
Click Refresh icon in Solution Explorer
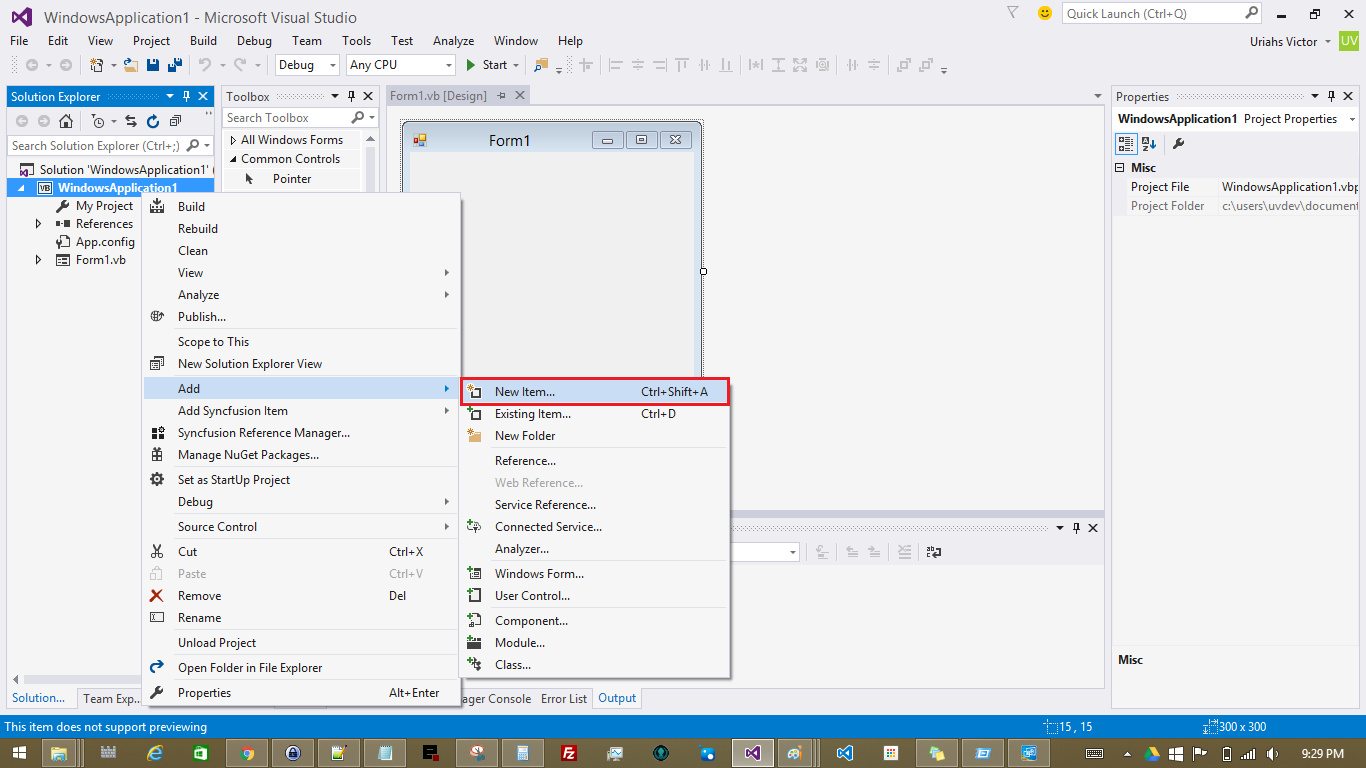pos(153,121)
